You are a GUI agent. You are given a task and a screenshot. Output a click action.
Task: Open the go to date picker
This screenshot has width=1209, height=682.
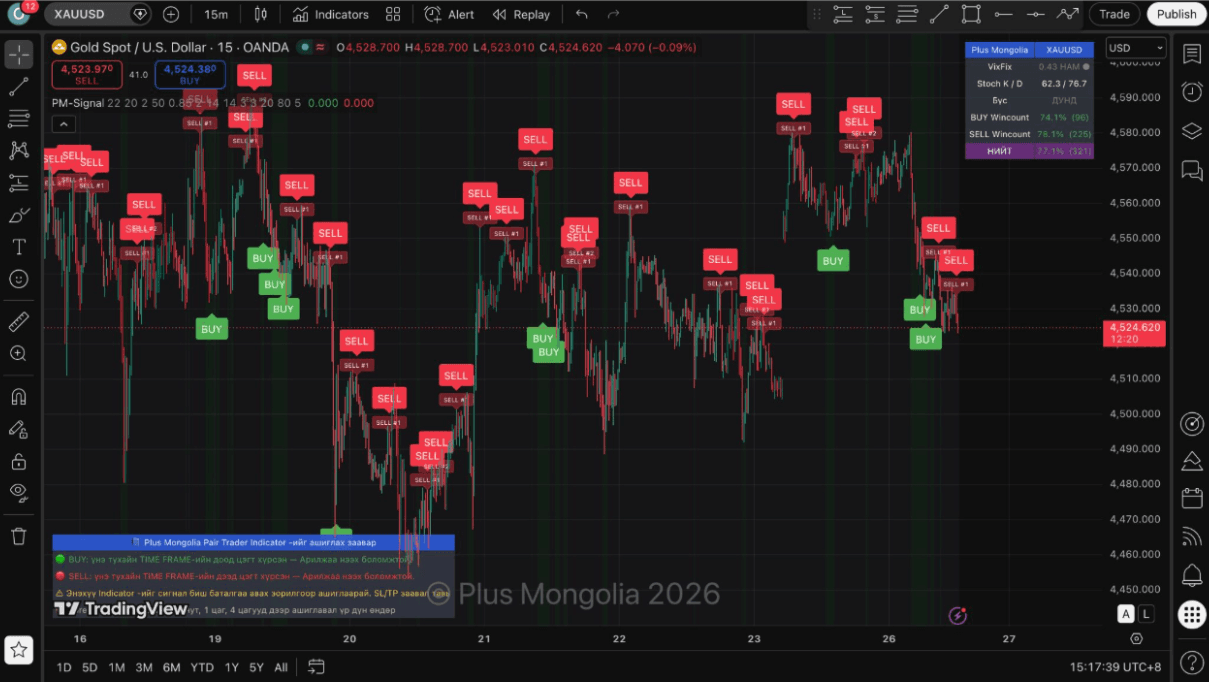point(316,667)
